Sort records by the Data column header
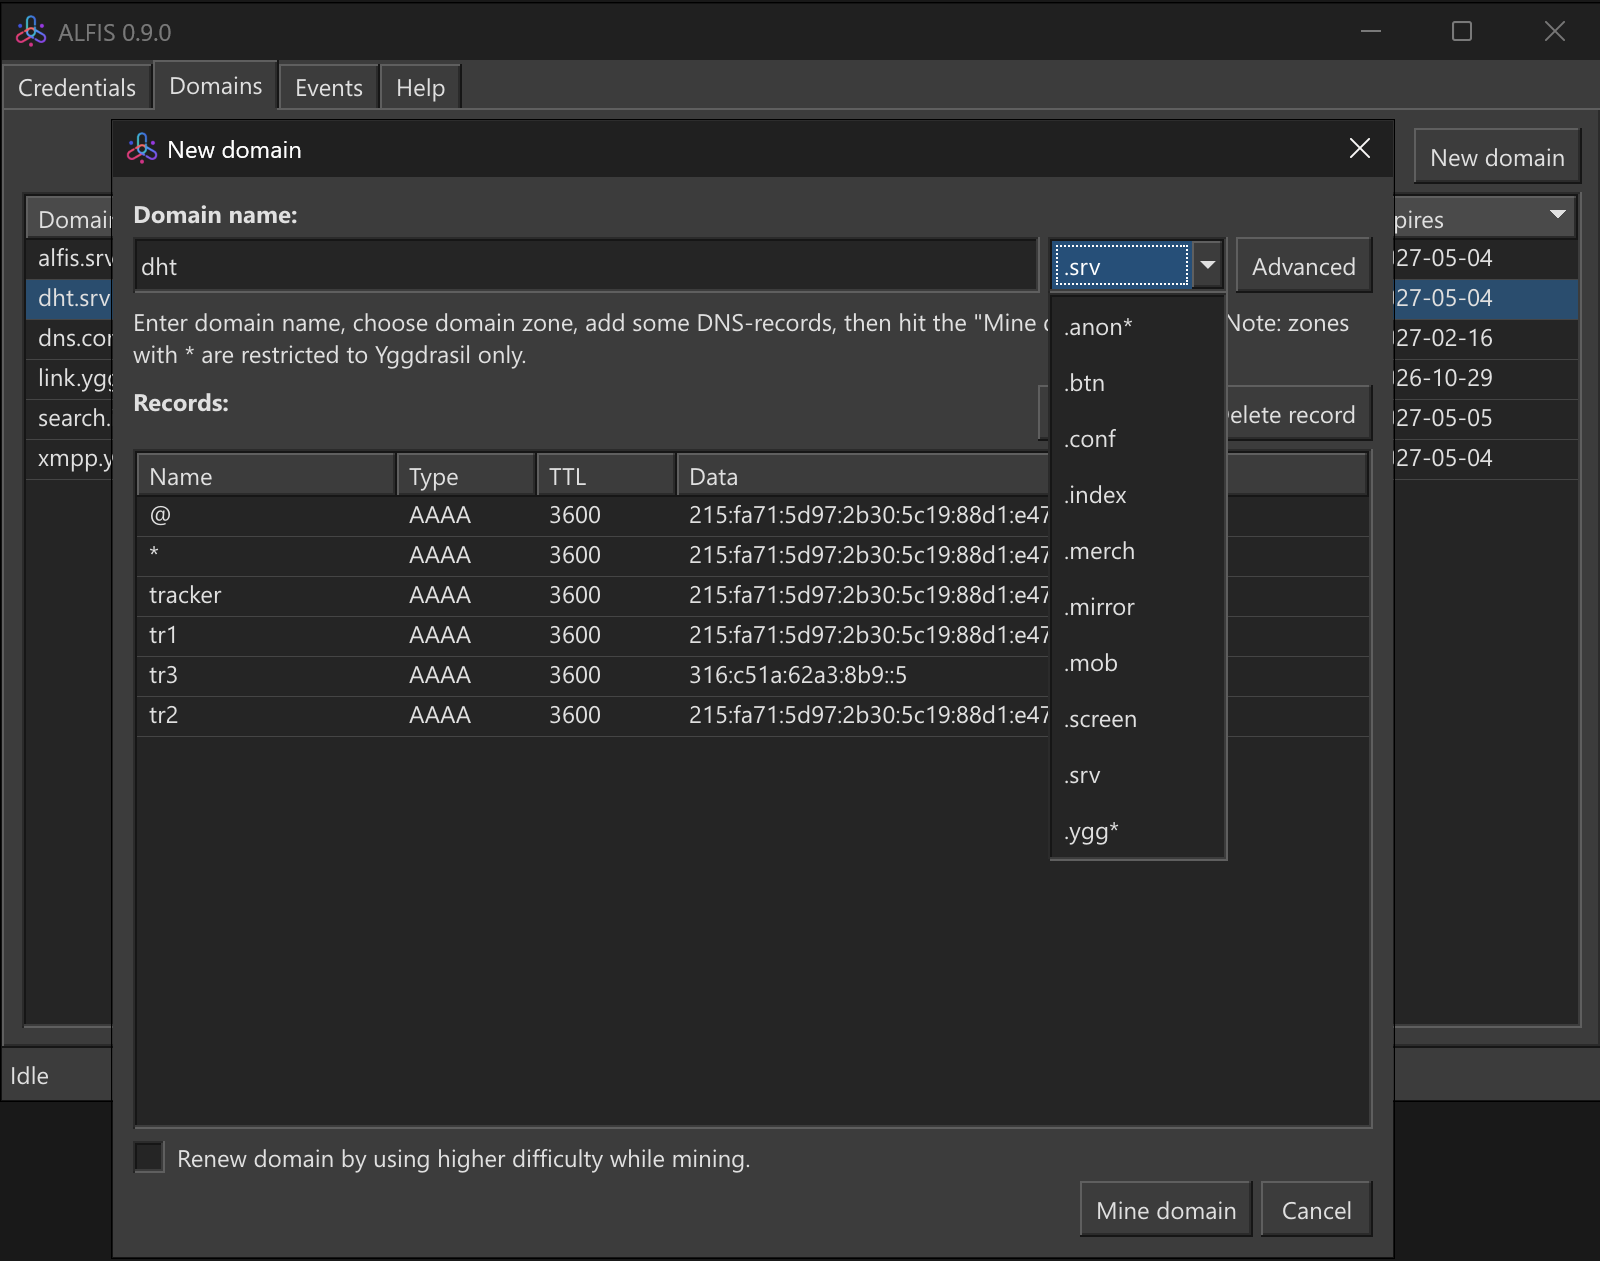The width and height of the screenshot is (1600, 1261). click(864, 476)
